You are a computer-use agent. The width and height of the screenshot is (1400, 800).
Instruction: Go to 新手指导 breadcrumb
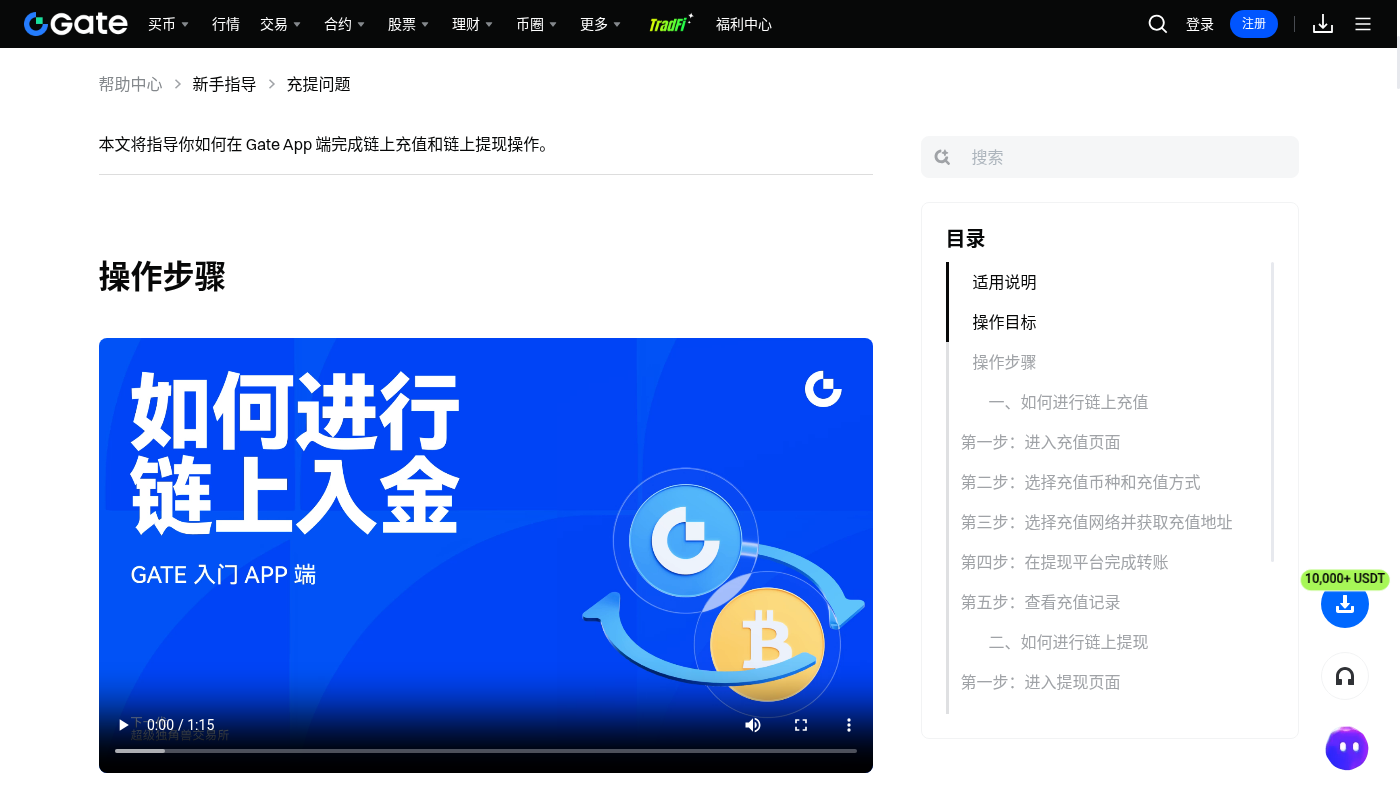[x=224, y=84]
